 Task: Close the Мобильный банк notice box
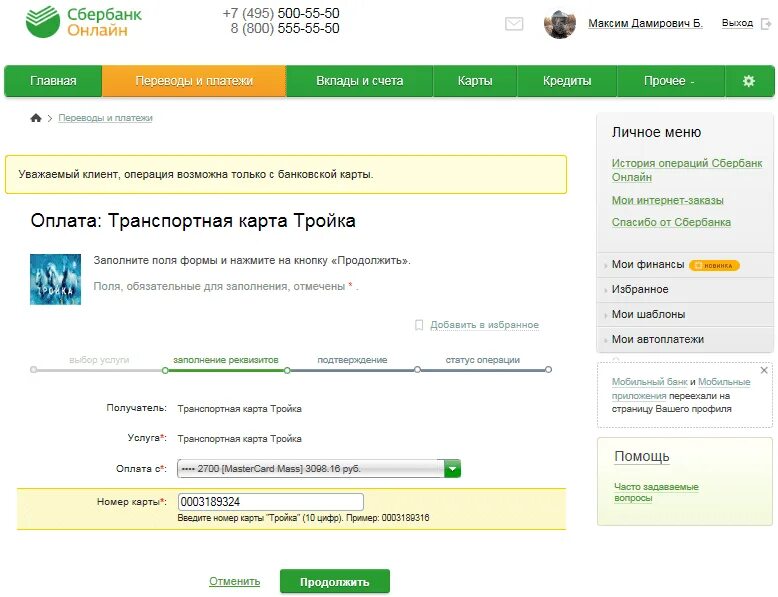coord(764,370)
